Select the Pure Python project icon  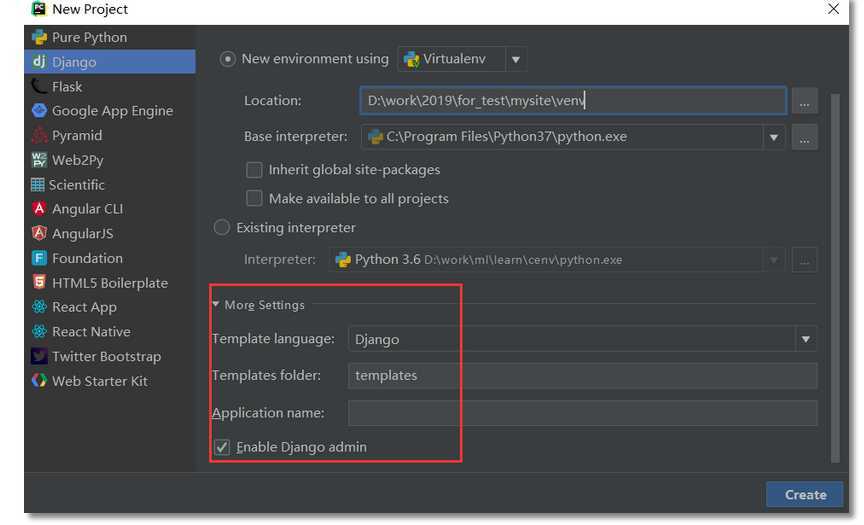[x=39, y=37]
